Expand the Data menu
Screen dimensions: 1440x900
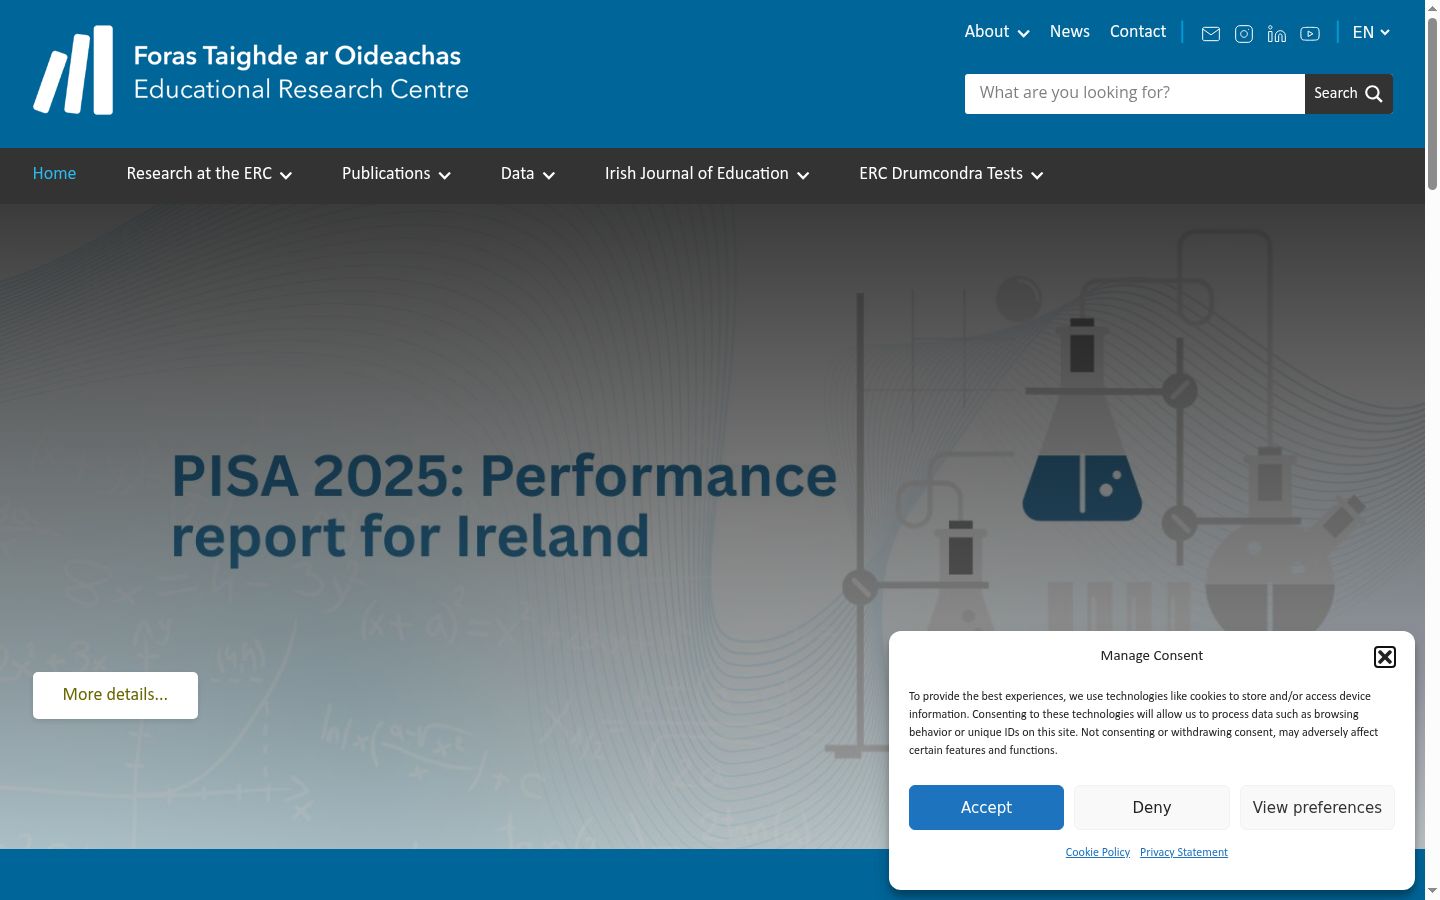click(x=528, y=174)
